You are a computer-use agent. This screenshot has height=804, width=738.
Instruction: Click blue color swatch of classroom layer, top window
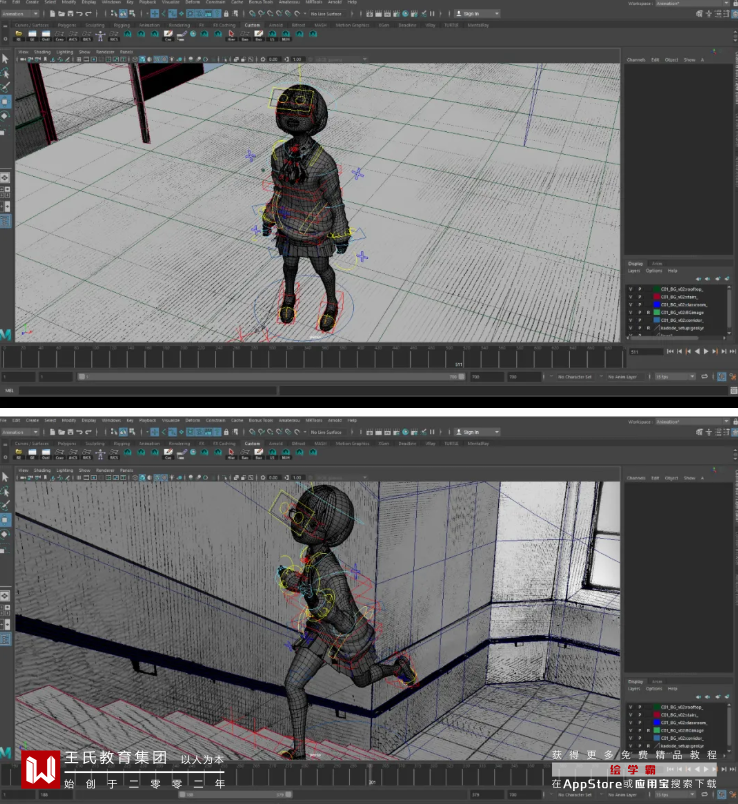[656, 305]
